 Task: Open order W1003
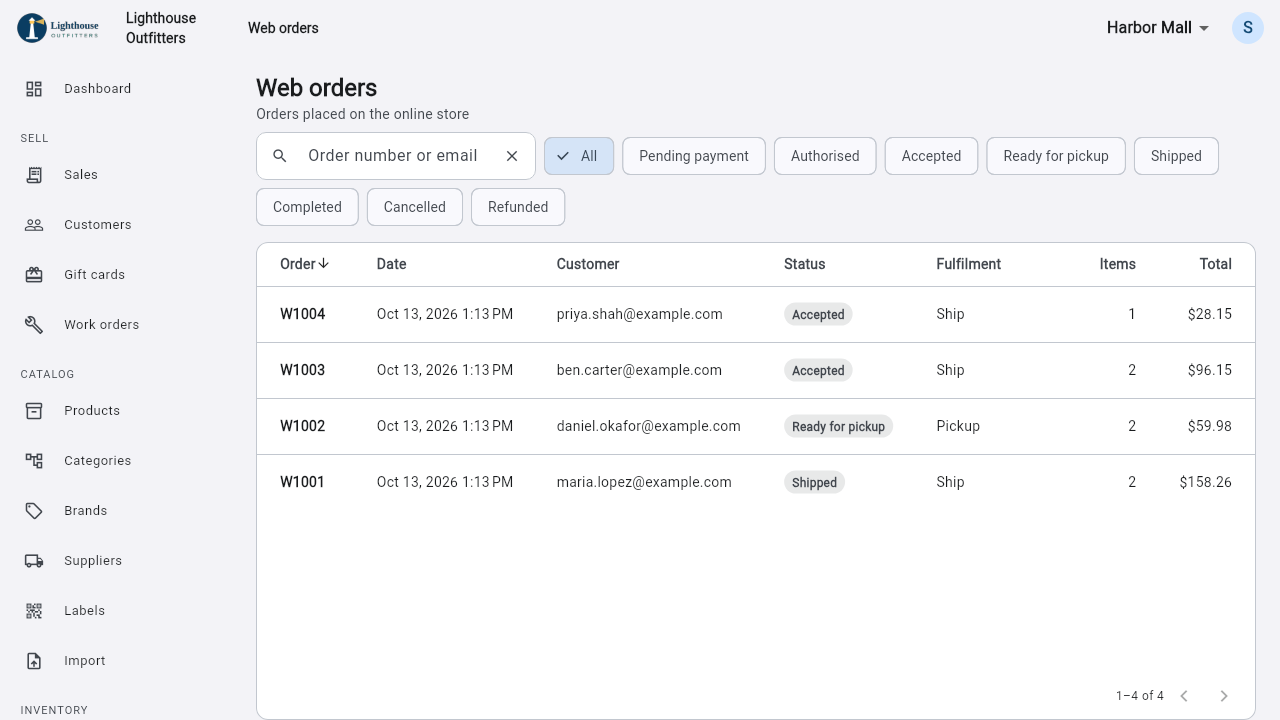click(x=755, y=370)
